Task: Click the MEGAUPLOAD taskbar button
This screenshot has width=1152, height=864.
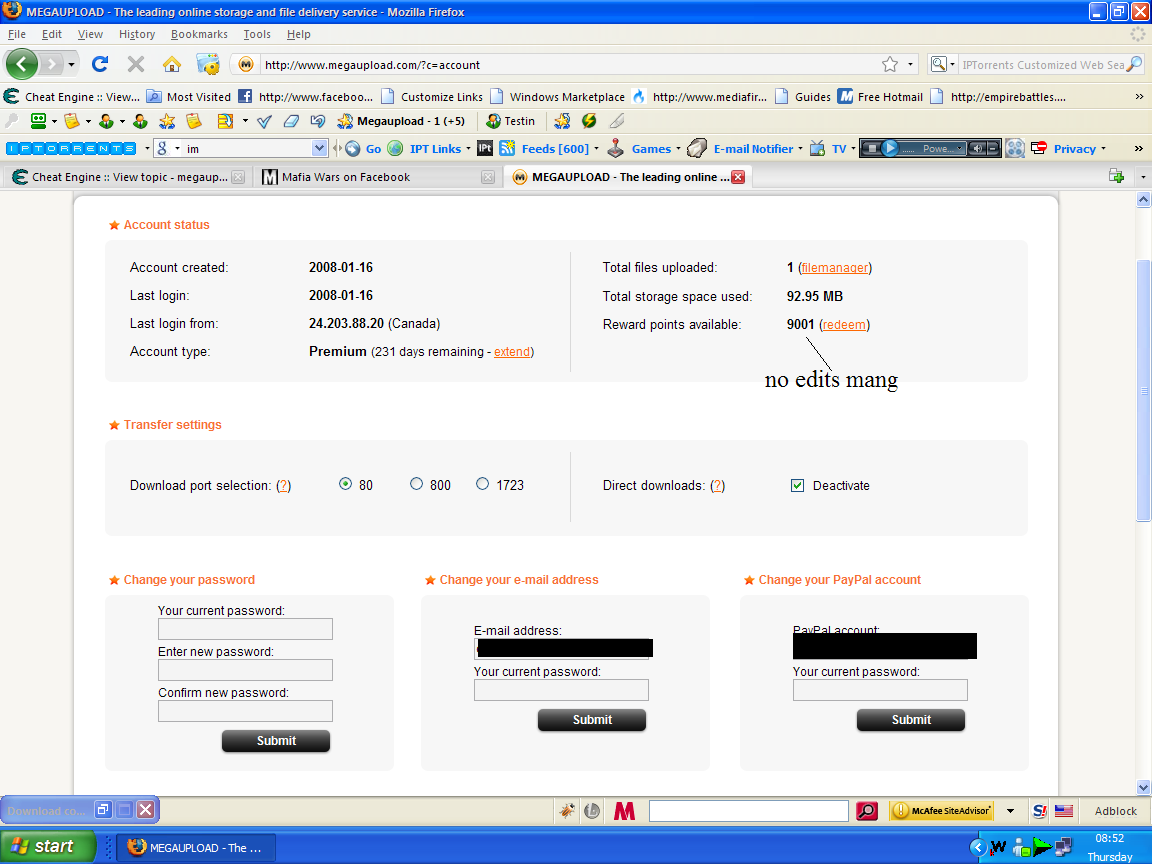Action: pyautogui.click(x=197, y=848)
